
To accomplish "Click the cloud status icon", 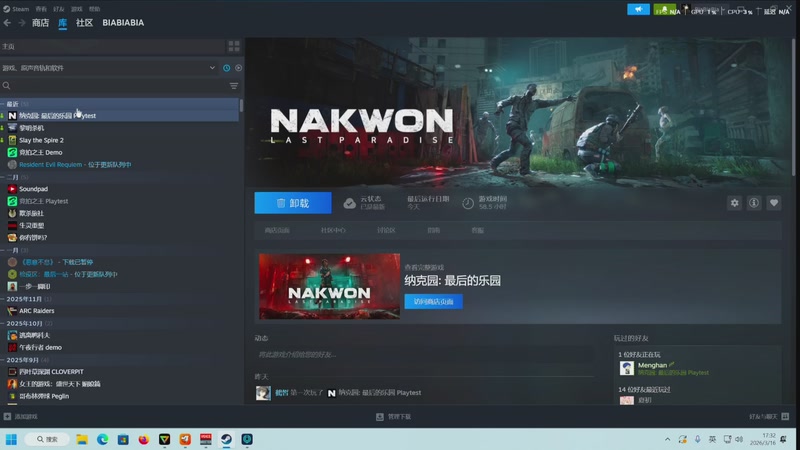I will tap(349, 203).
